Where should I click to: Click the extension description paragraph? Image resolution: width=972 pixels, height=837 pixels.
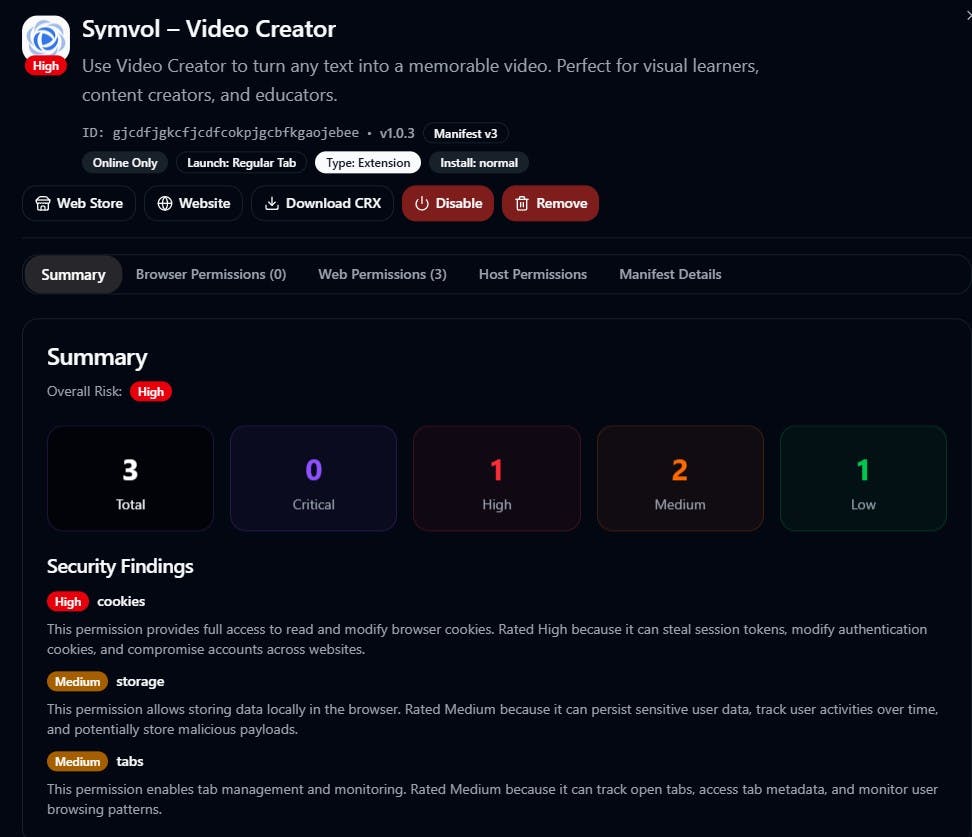click(x=420, y=80)
